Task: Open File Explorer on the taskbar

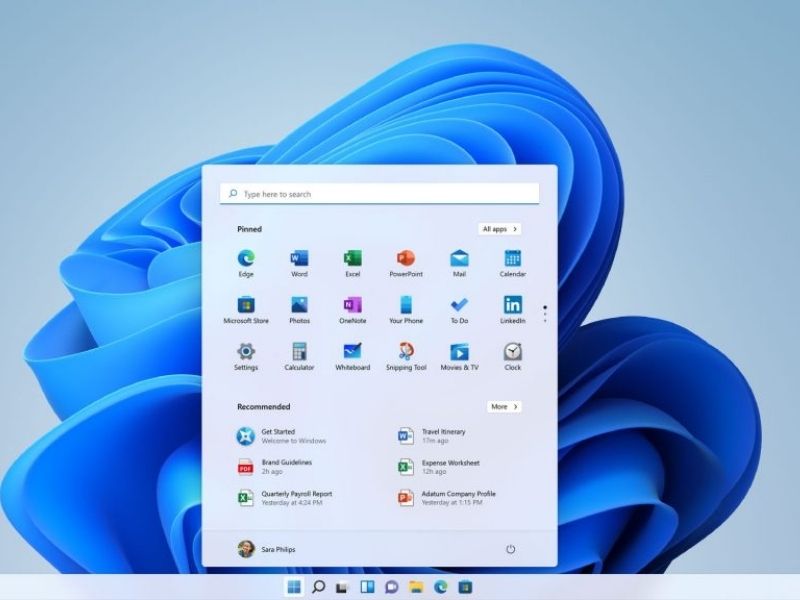Action: 416,587
